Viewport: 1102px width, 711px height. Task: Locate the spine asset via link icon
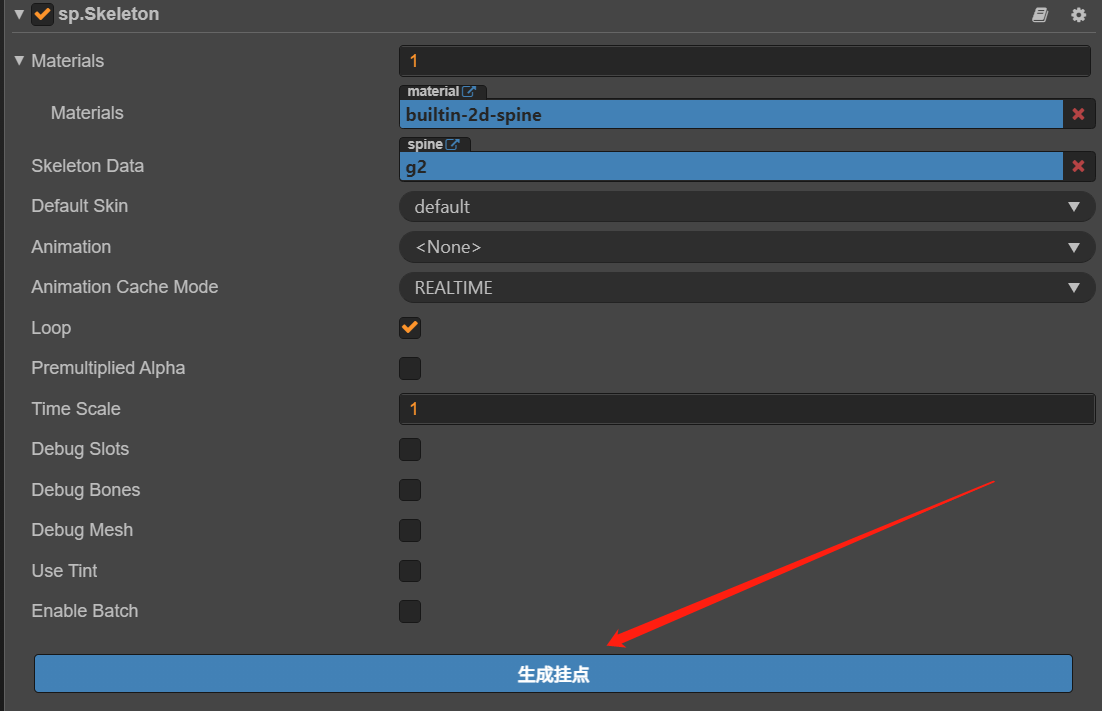coord(453,144)
